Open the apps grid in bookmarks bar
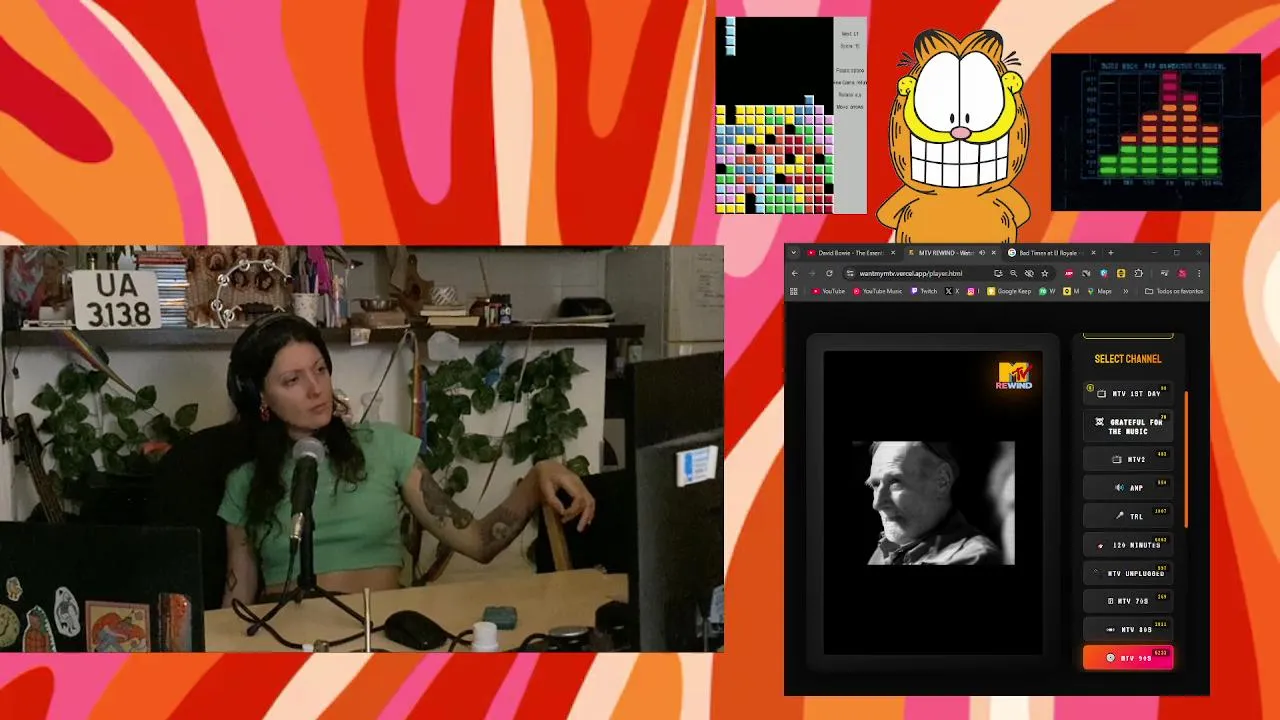Viewport: 1280px width, 720px height. 794,291
